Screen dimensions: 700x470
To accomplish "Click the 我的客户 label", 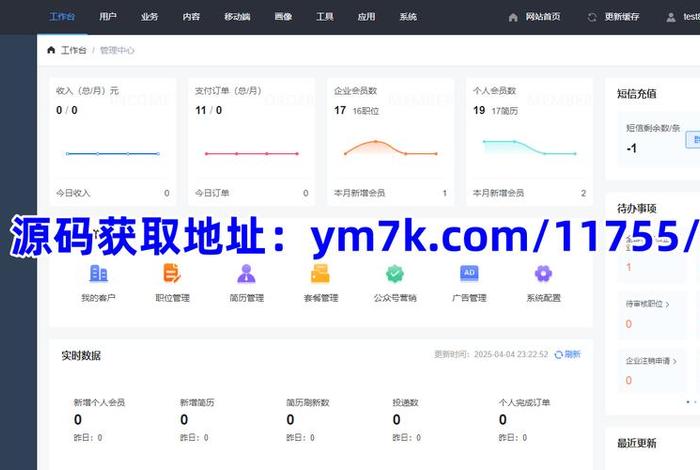I will 98,298.
